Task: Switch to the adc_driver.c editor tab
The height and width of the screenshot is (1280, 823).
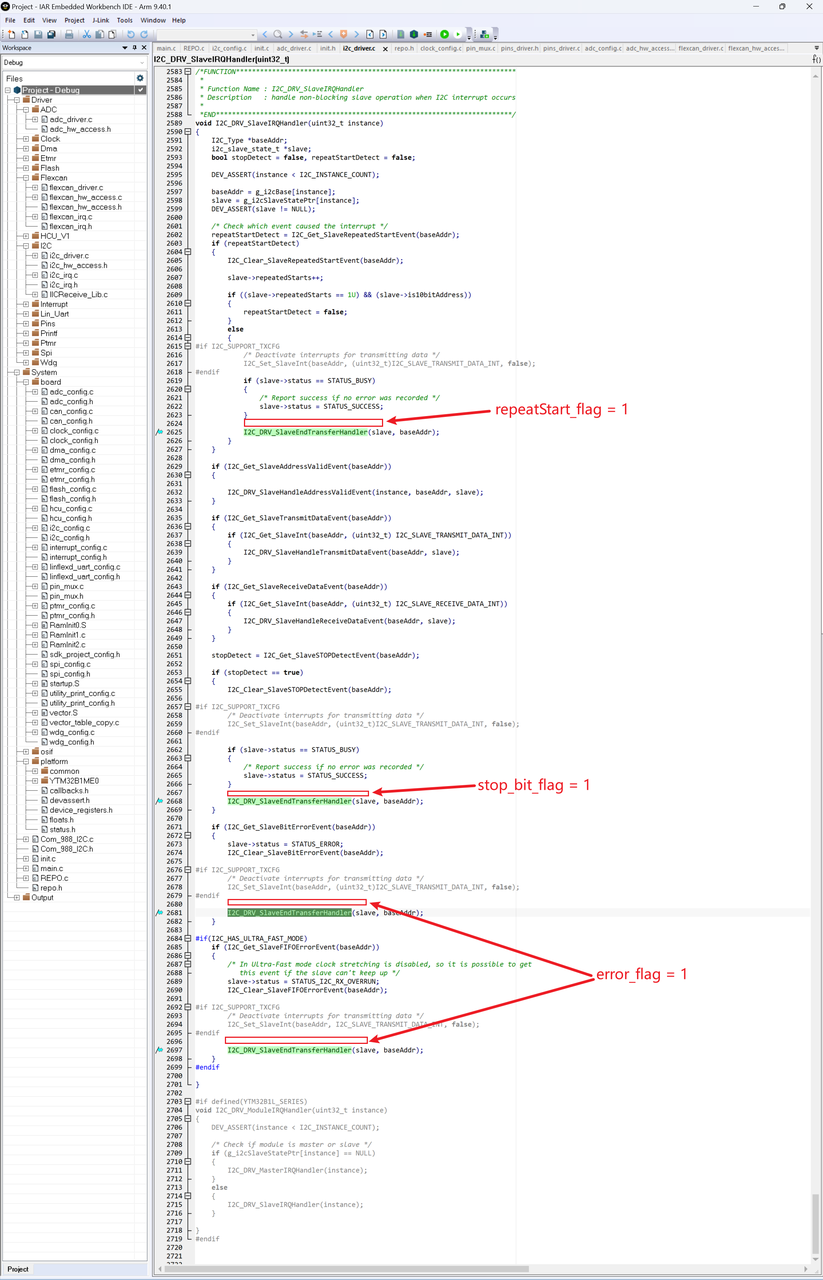Action: (293, 48)
